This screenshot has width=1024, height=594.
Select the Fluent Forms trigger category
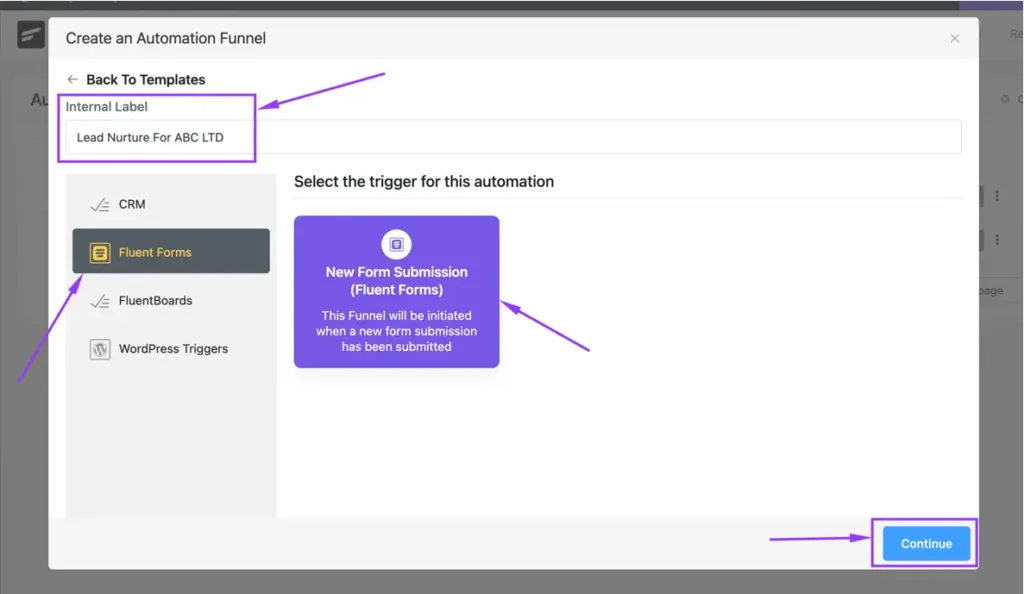pyautogui.click(x=171, y=251)
